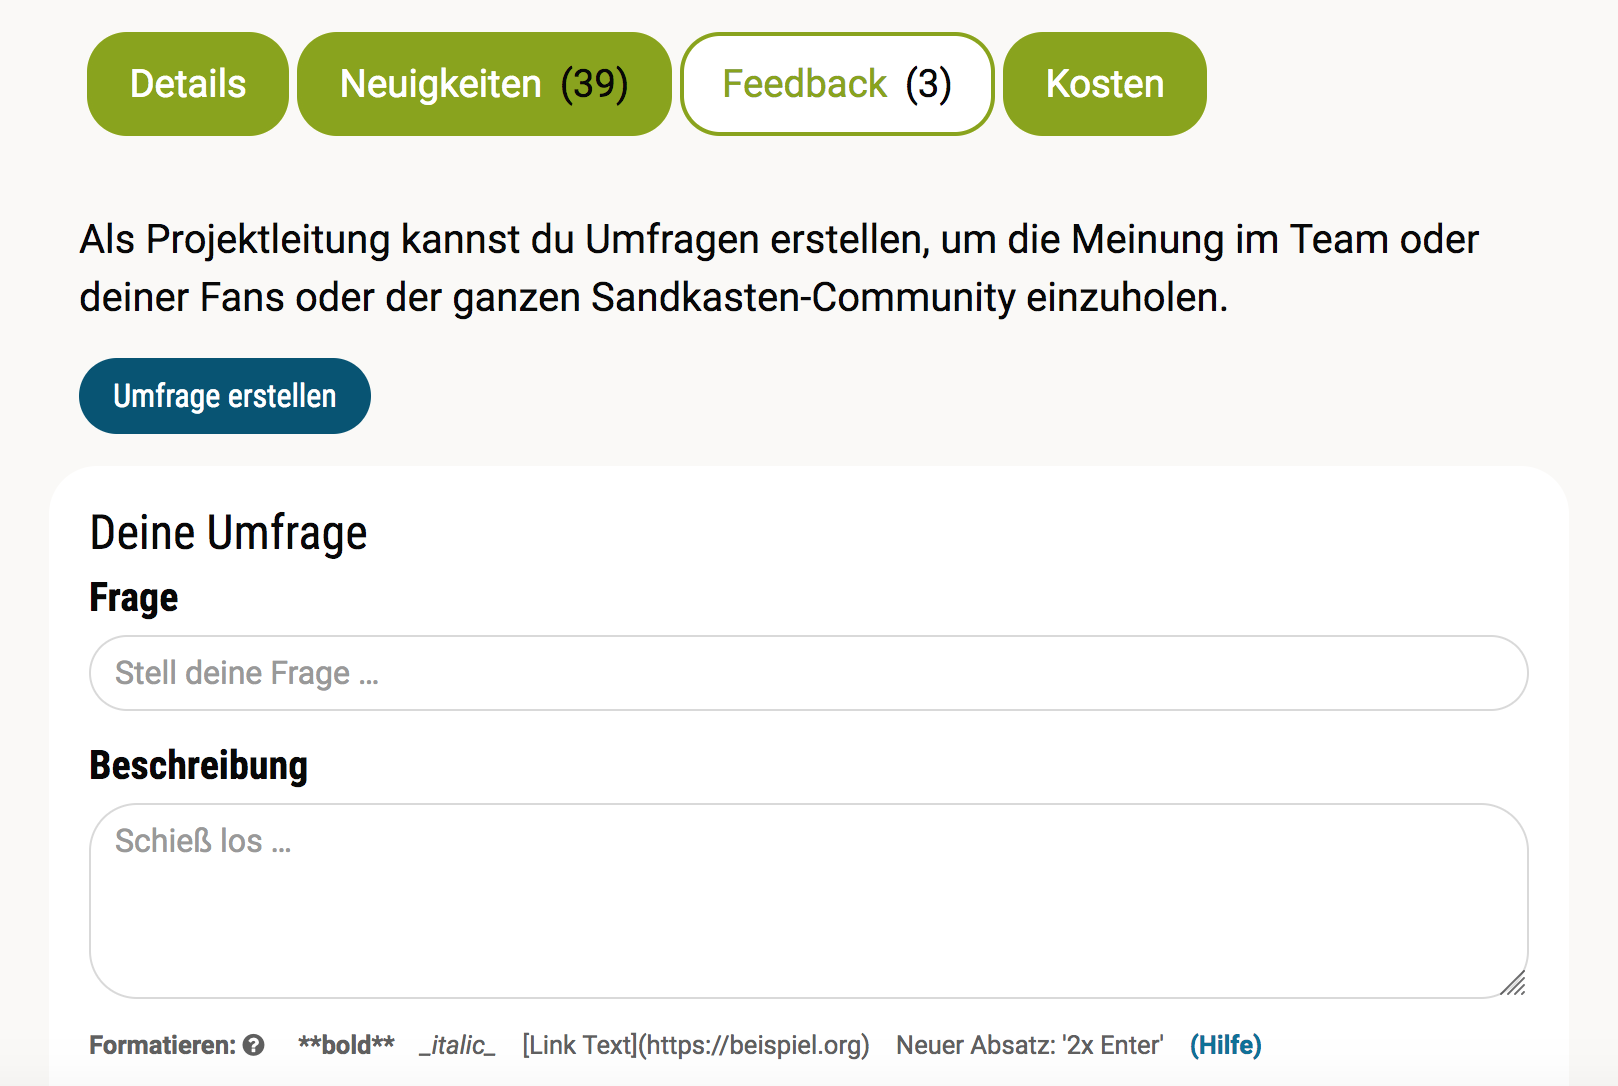Focus the 'Stell deine Frage' input field

808,673
